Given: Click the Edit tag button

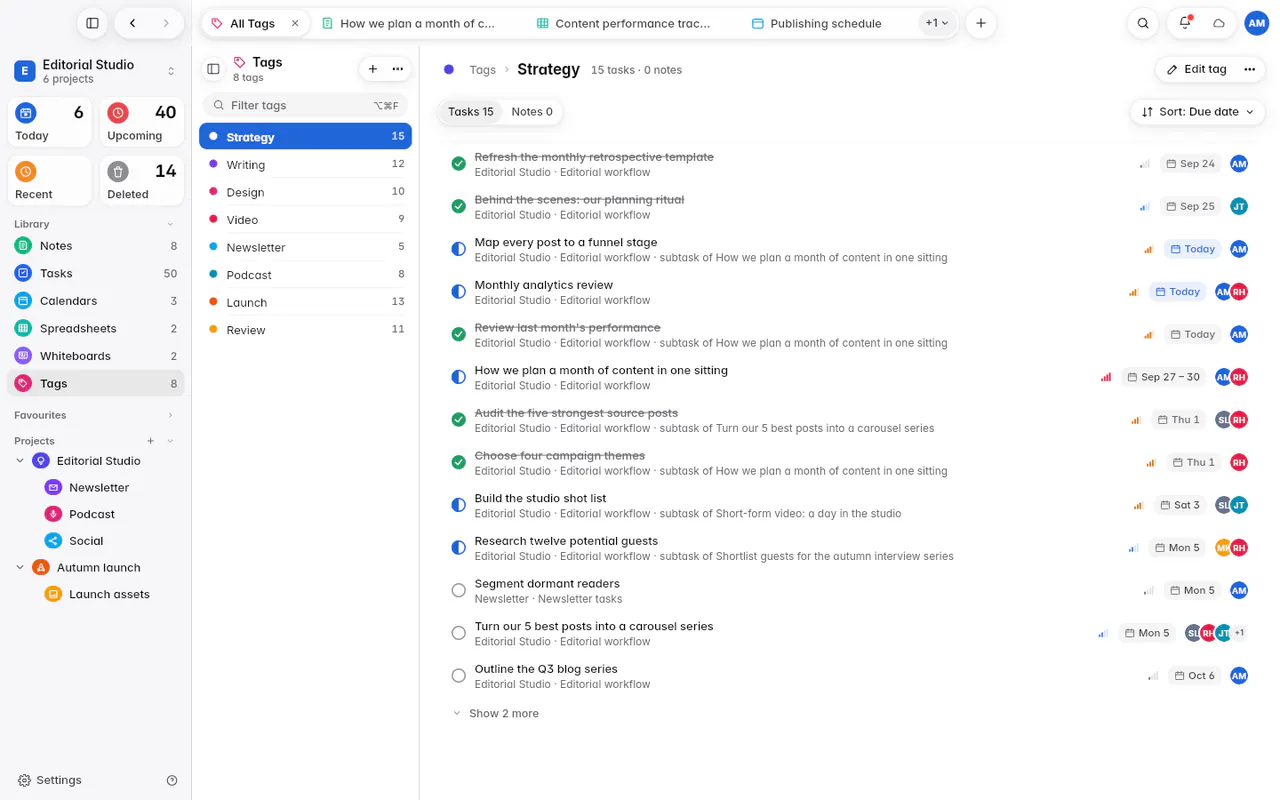Looking at the screenshot, I should [1196, 69].
